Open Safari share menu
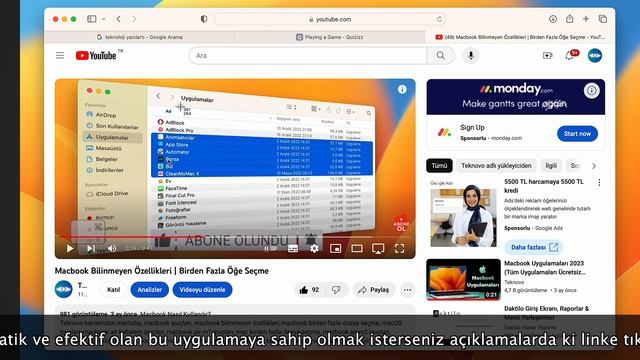The width and height of the screenshot is (640, 360). (569, 19)
